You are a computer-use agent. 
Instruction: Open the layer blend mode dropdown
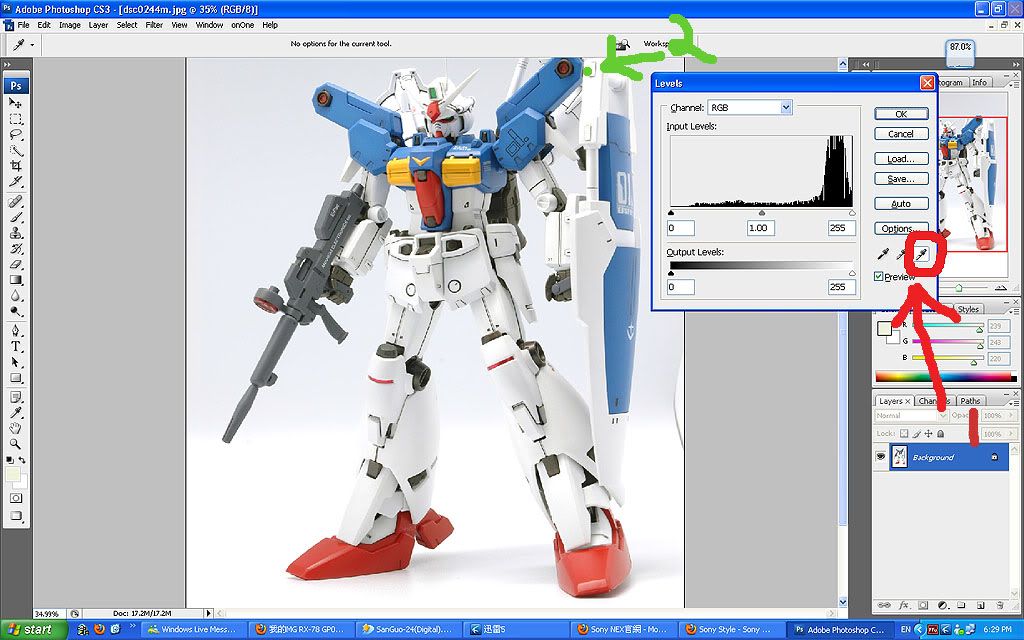point(911,415)
